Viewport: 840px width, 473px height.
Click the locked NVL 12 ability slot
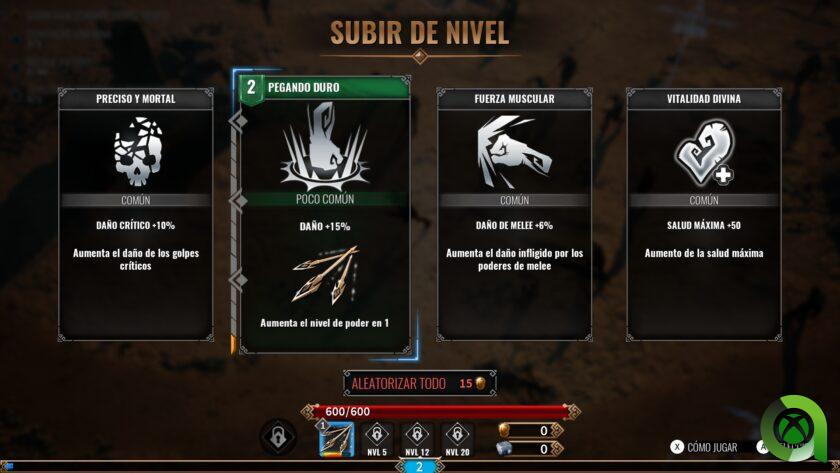pyautogui.click(x=417, y=439)
